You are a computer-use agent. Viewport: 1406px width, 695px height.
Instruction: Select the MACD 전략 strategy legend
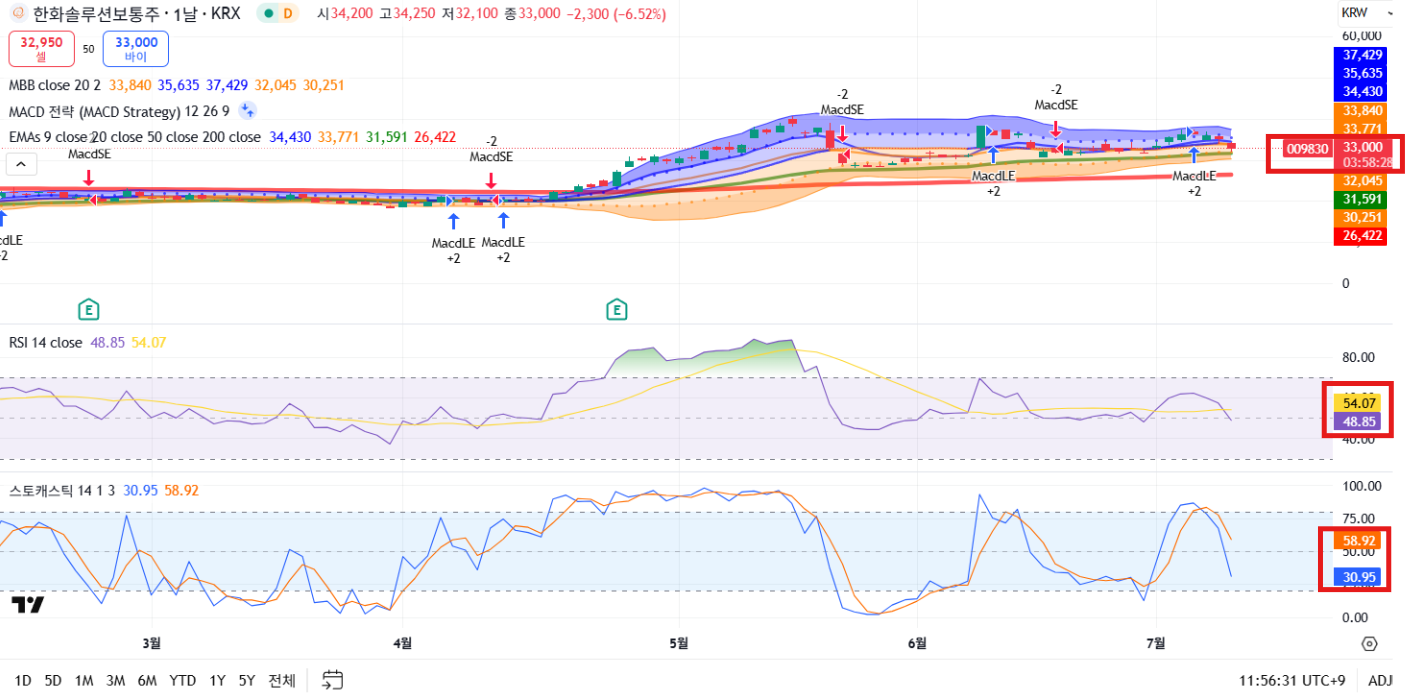pos(119,111)
